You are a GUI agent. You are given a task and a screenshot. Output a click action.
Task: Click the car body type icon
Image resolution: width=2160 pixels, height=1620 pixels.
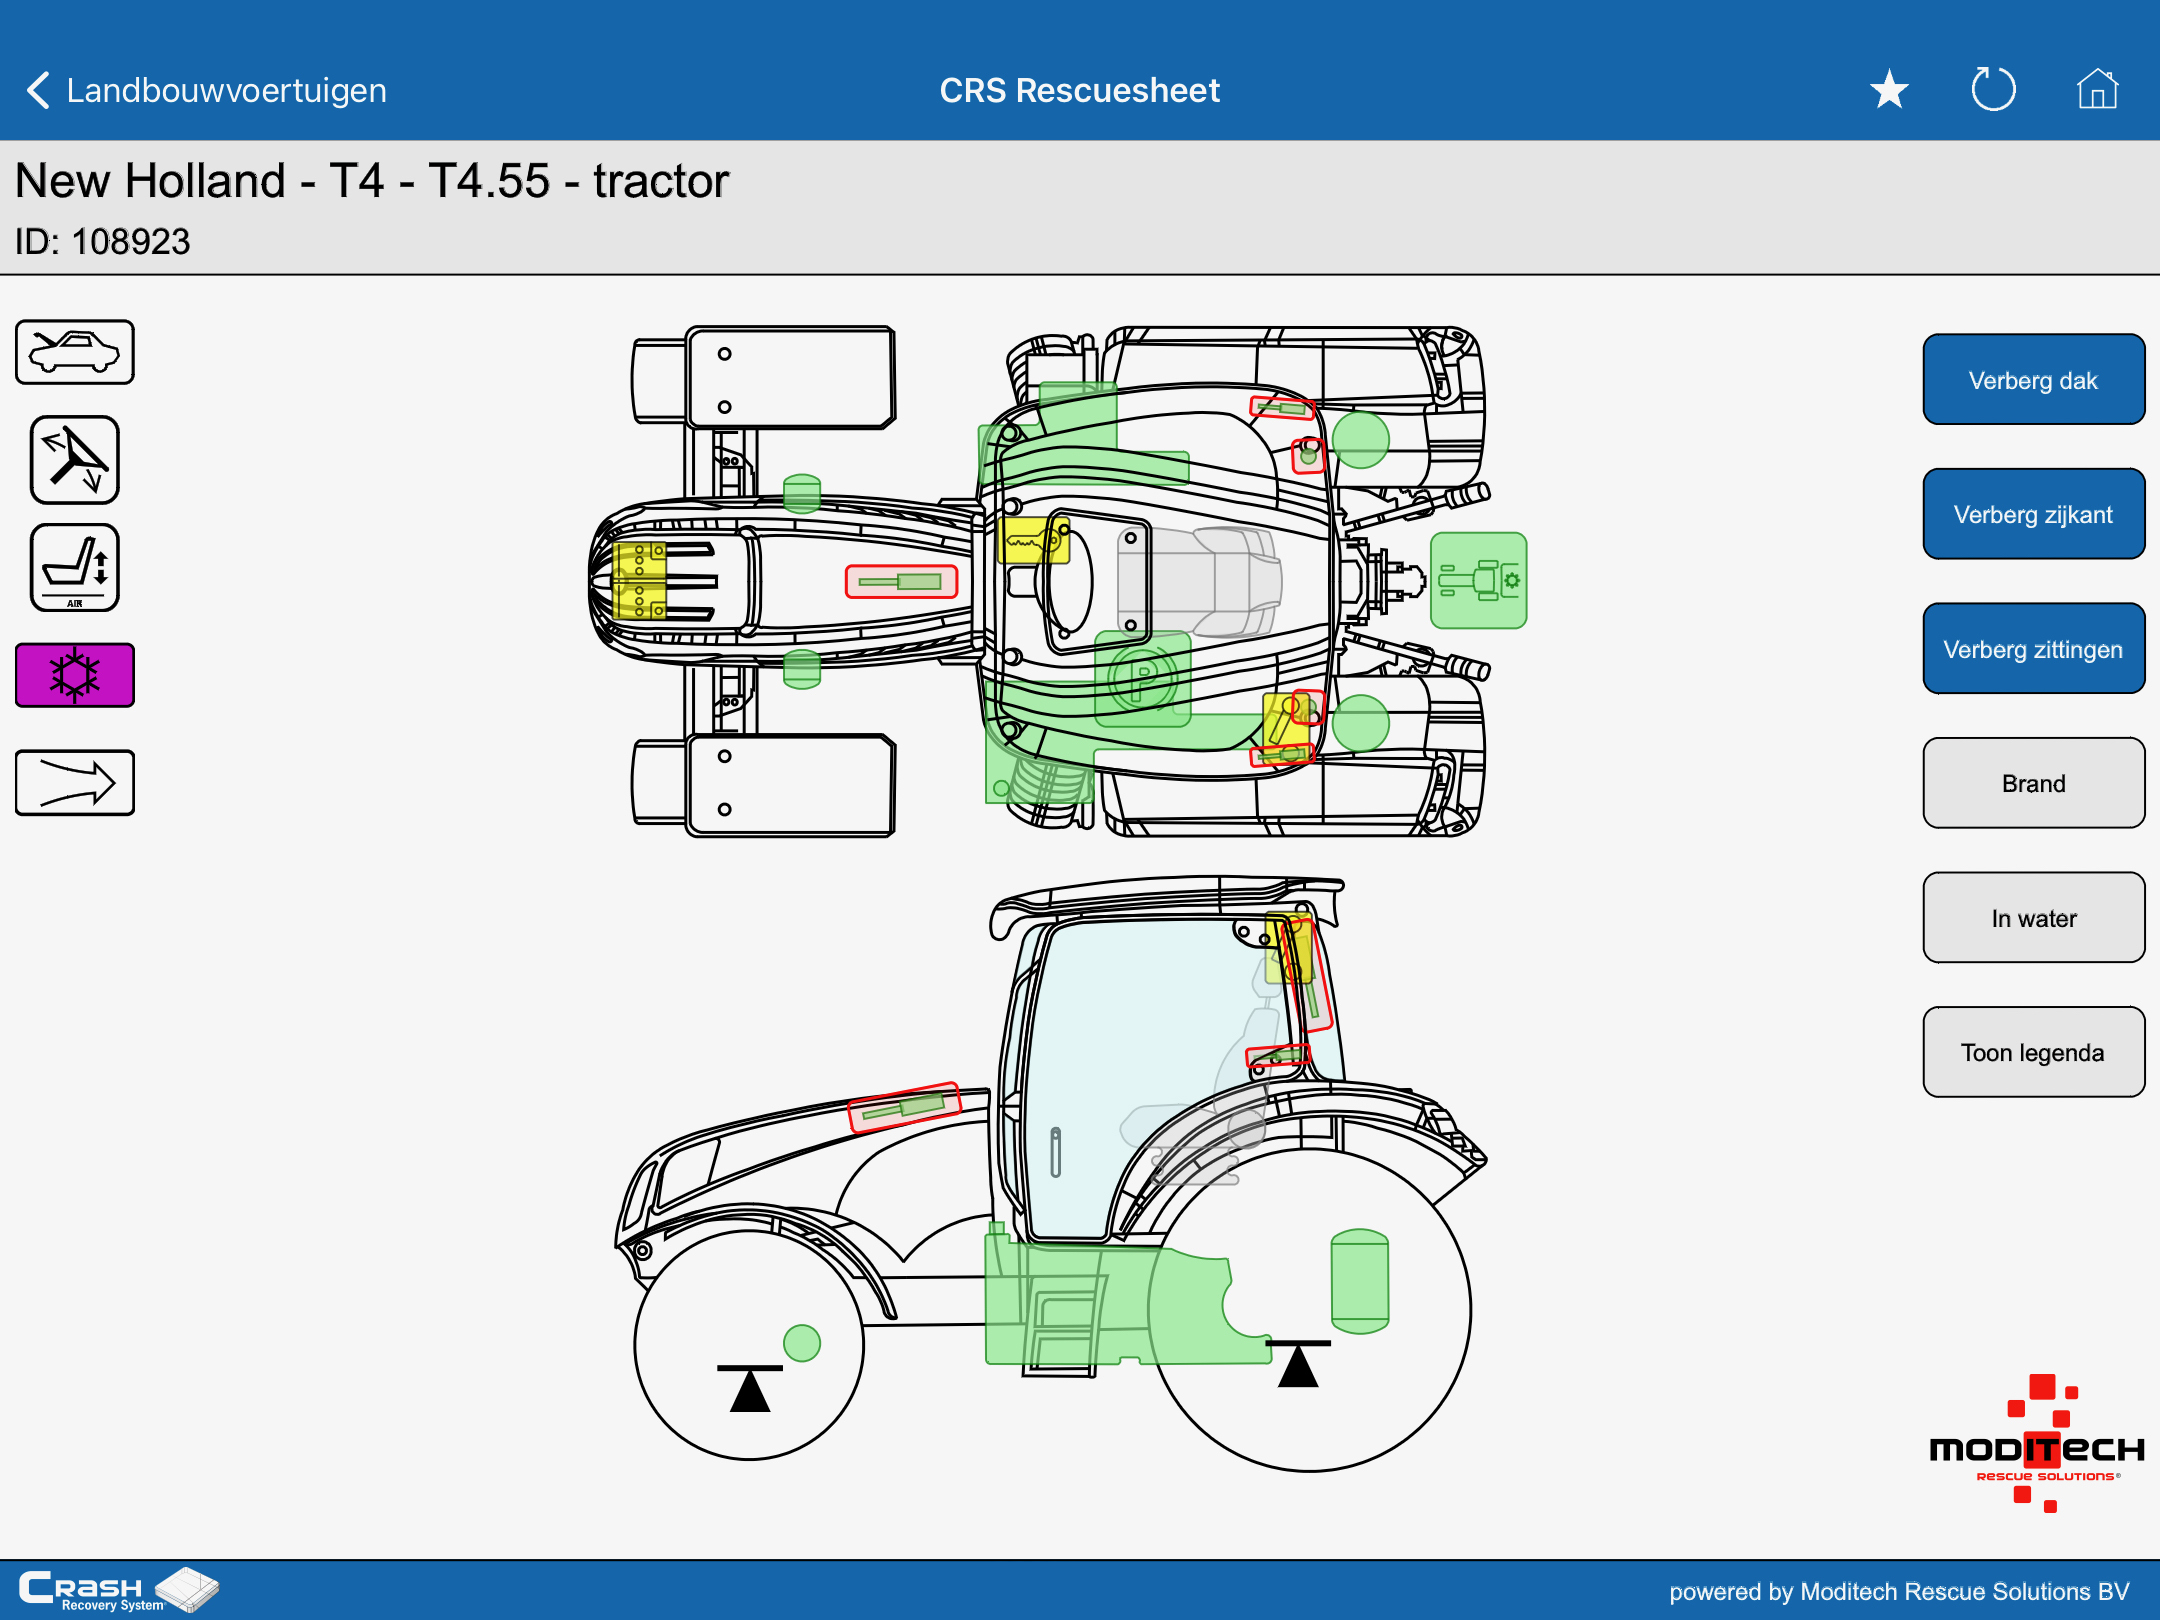point(75,352)
